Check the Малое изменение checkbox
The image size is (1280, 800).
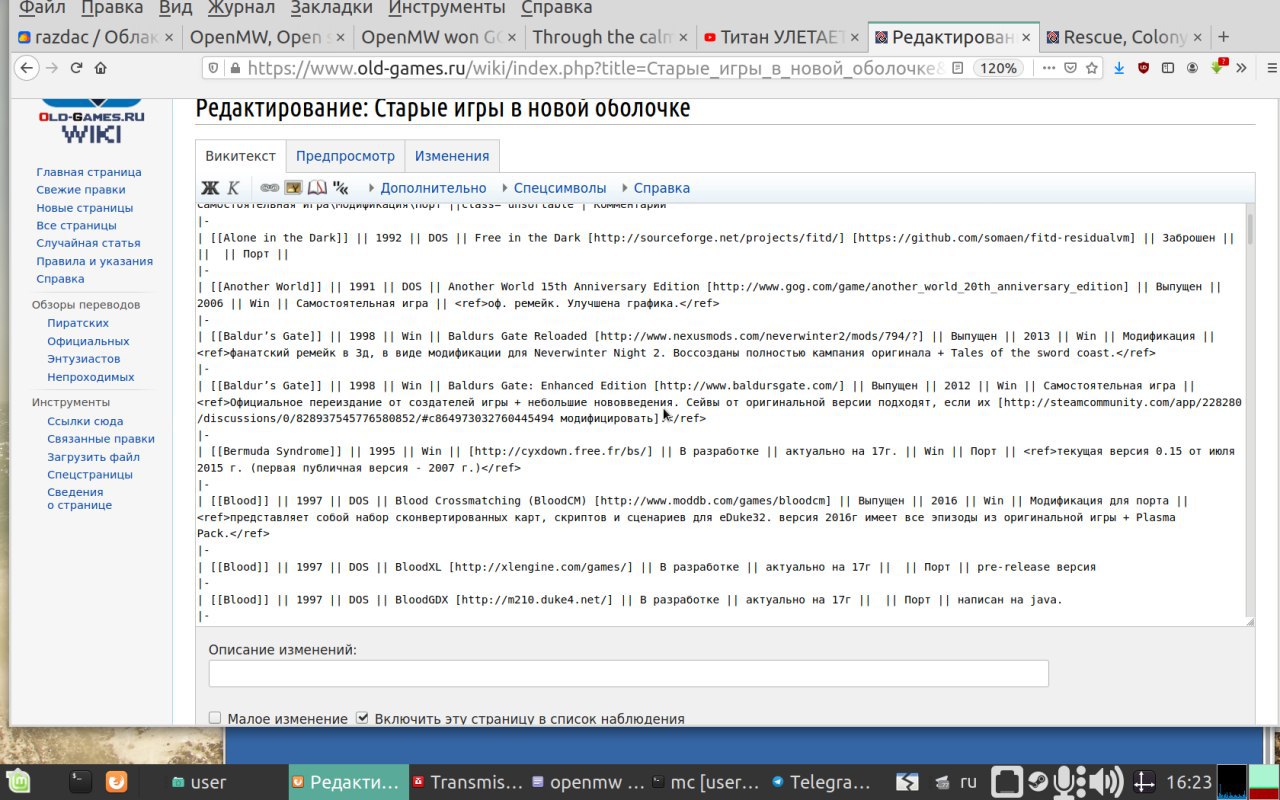coord(214,718)
